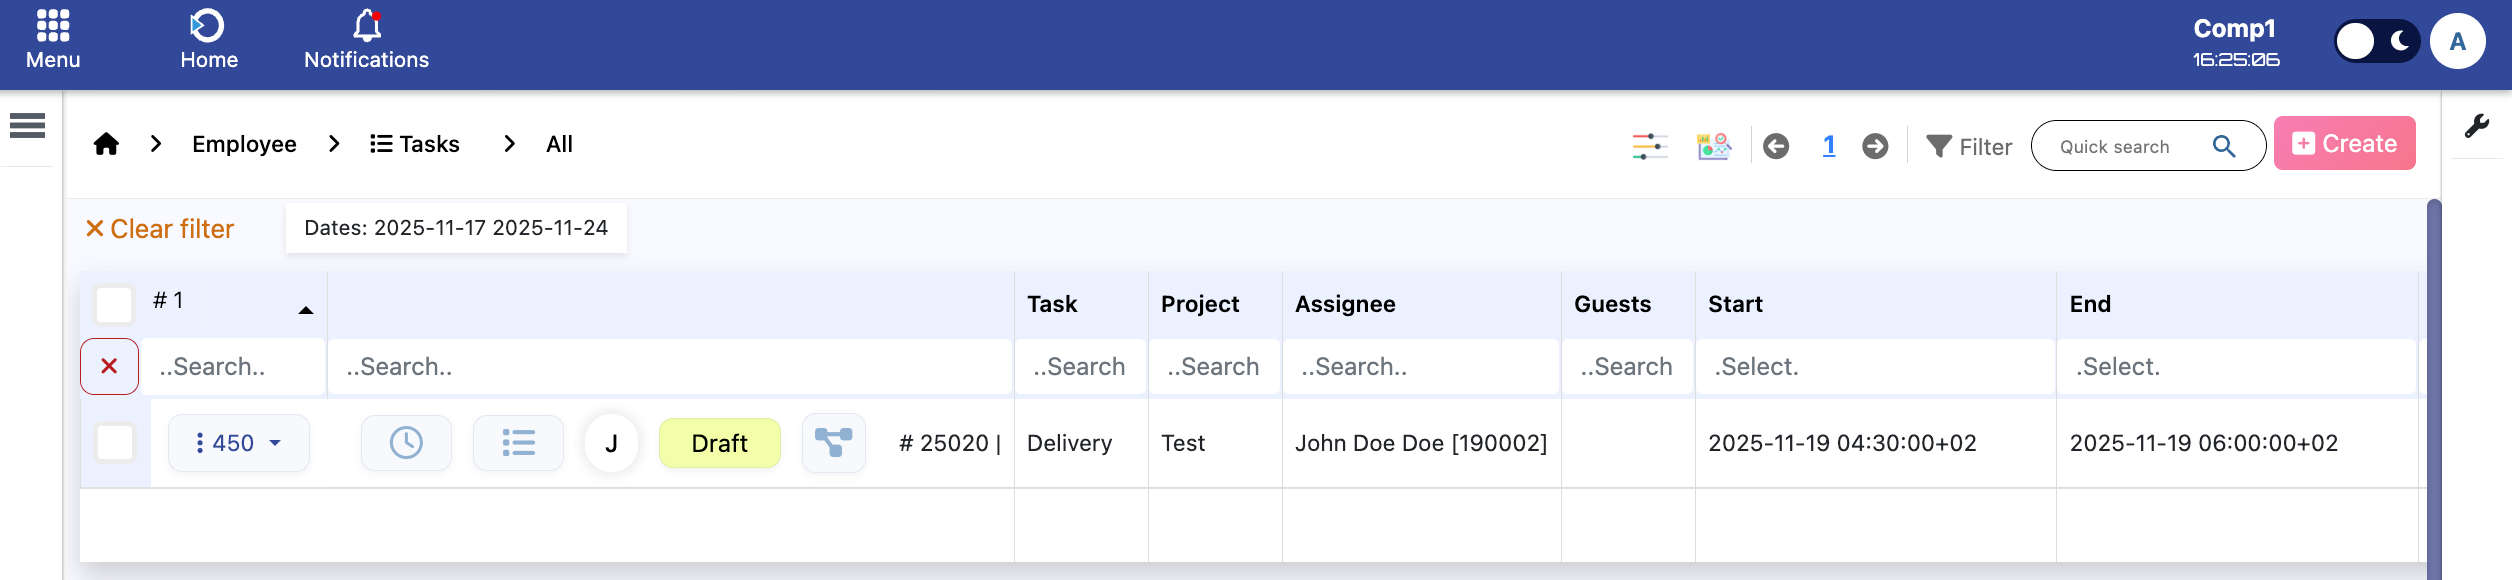Click the wrench settings icon
The height and width of the screenshot is (580, 2512).
(x=2476, y=126)
